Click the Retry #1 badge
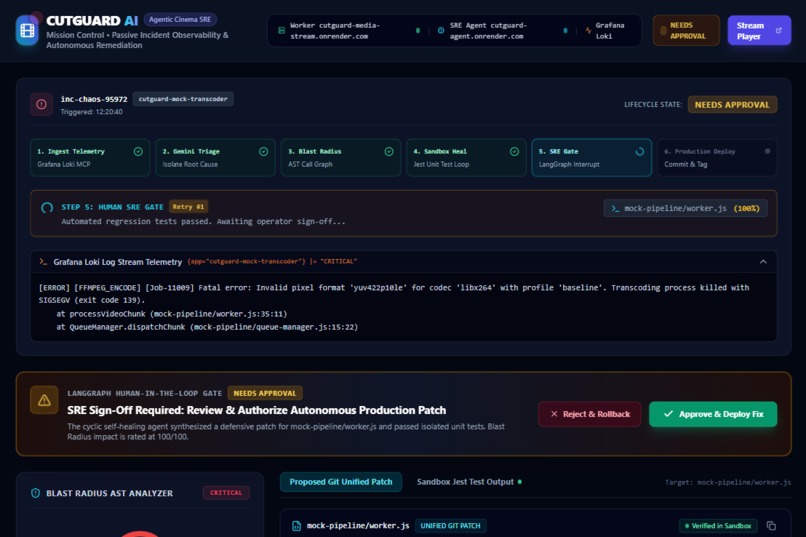Screen dimensions: 806x537 (x=188, y=207)
